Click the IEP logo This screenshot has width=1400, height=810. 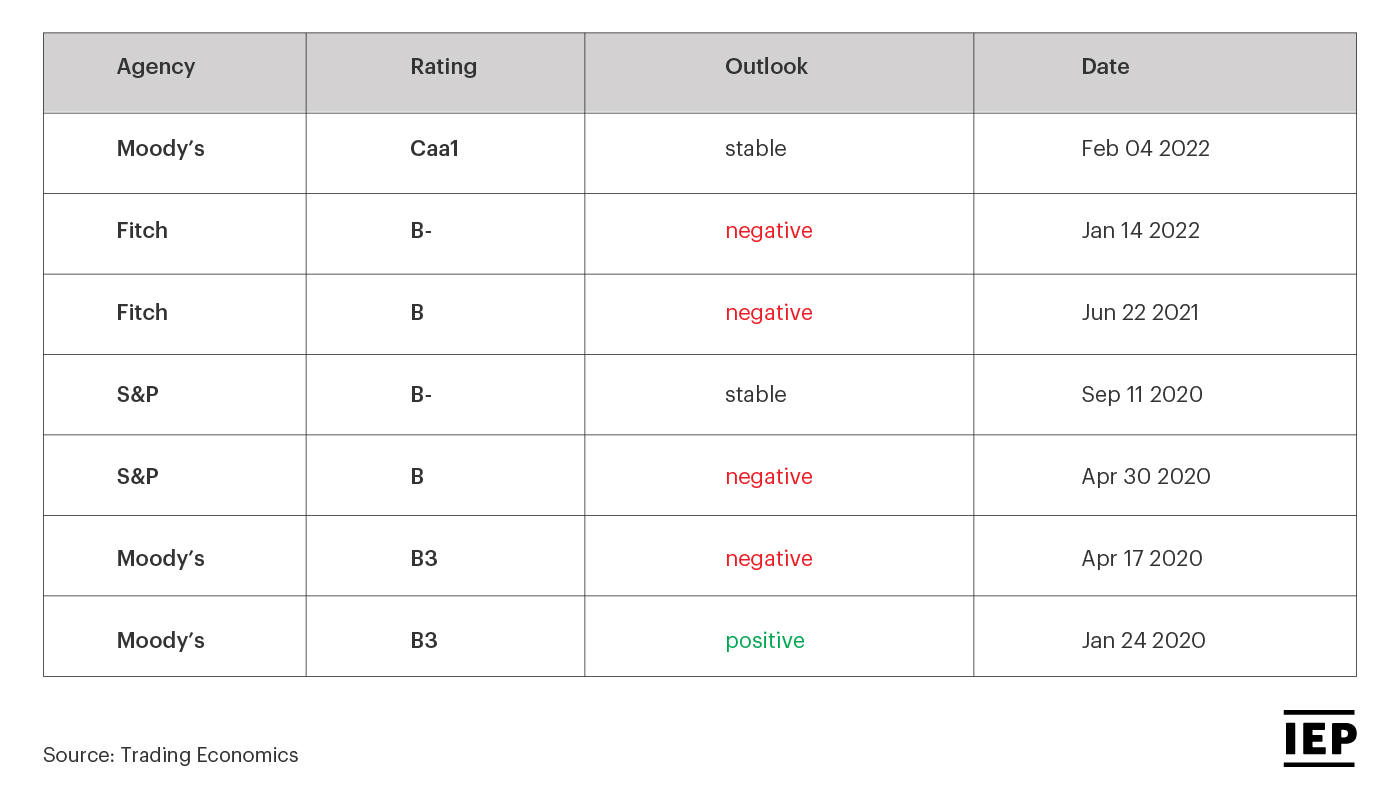[1319, 739]
